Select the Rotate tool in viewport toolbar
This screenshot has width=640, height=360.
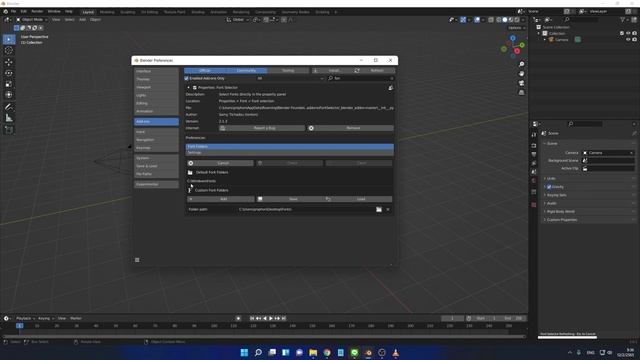coord(9,73)
